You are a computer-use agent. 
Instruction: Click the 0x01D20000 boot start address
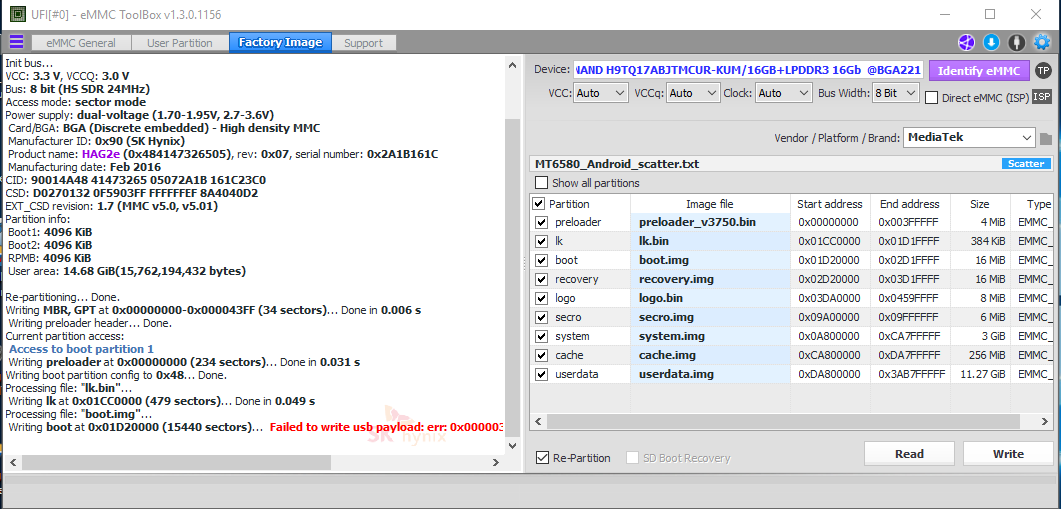coord(829,261)
